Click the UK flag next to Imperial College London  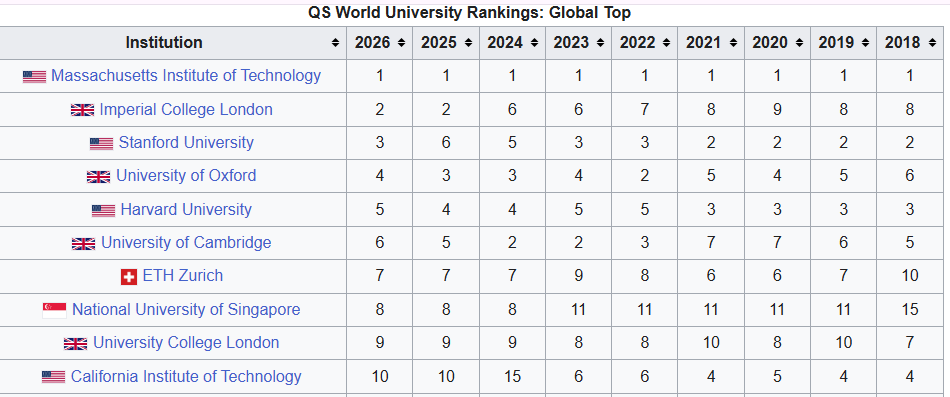[x=82, y=110]
